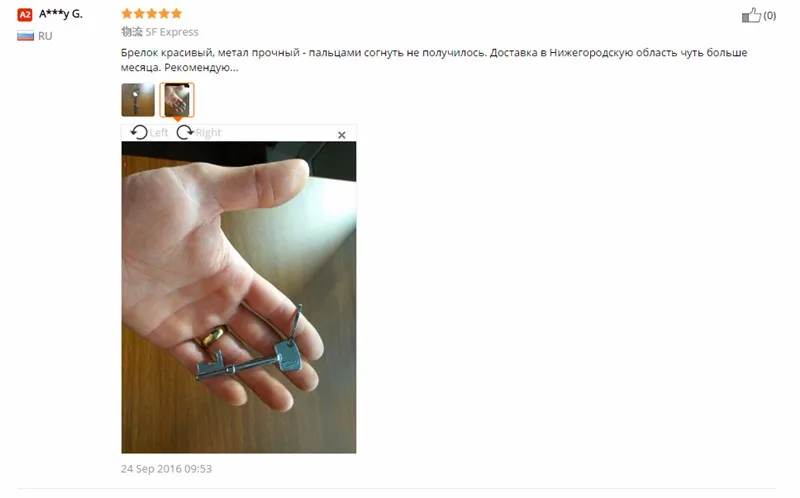This screenshot has height=498, width=800.
Task: Open the first review photo thumbnail
Action: [x=138, y=100]
